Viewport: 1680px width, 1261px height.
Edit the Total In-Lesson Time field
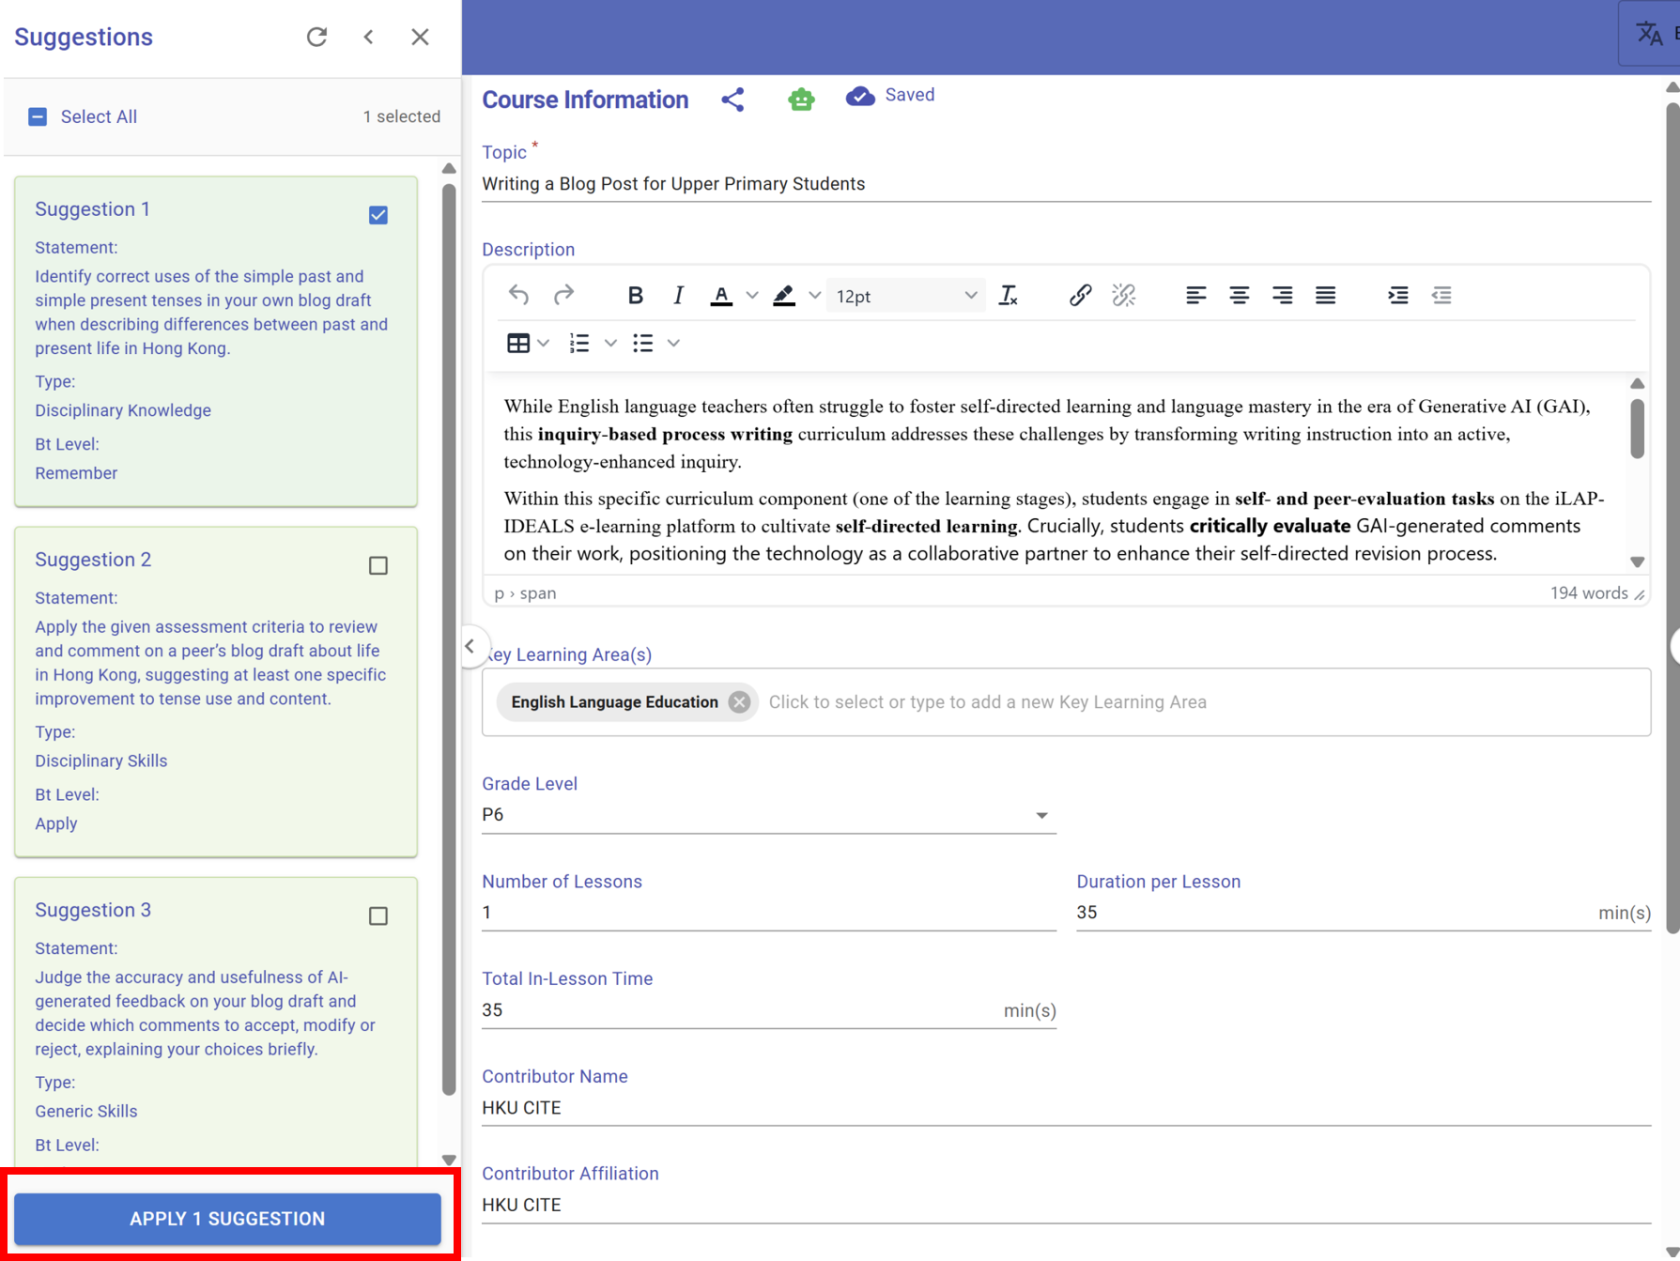tap(740, 1010)
